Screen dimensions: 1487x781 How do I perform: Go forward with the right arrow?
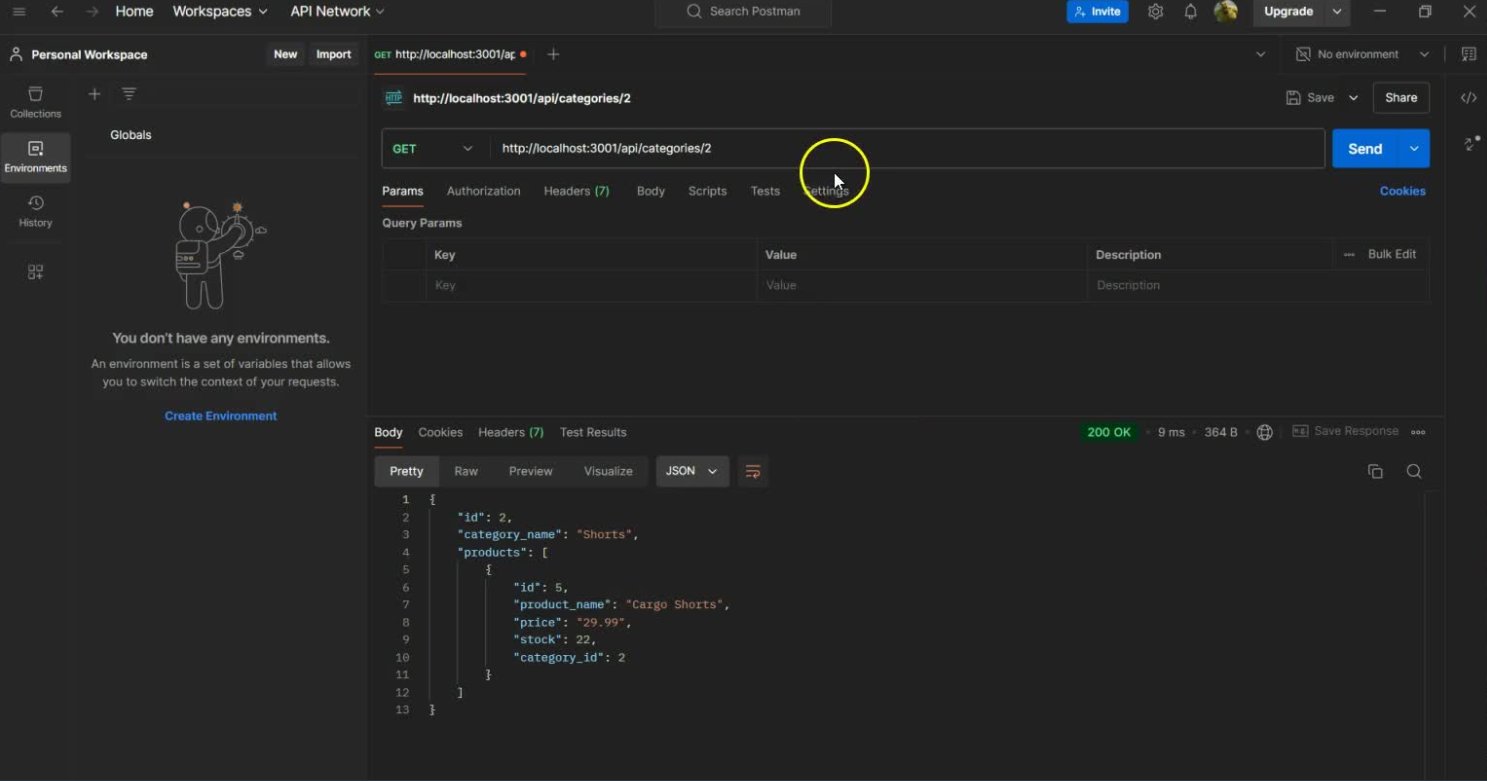[x=92, y=12]
